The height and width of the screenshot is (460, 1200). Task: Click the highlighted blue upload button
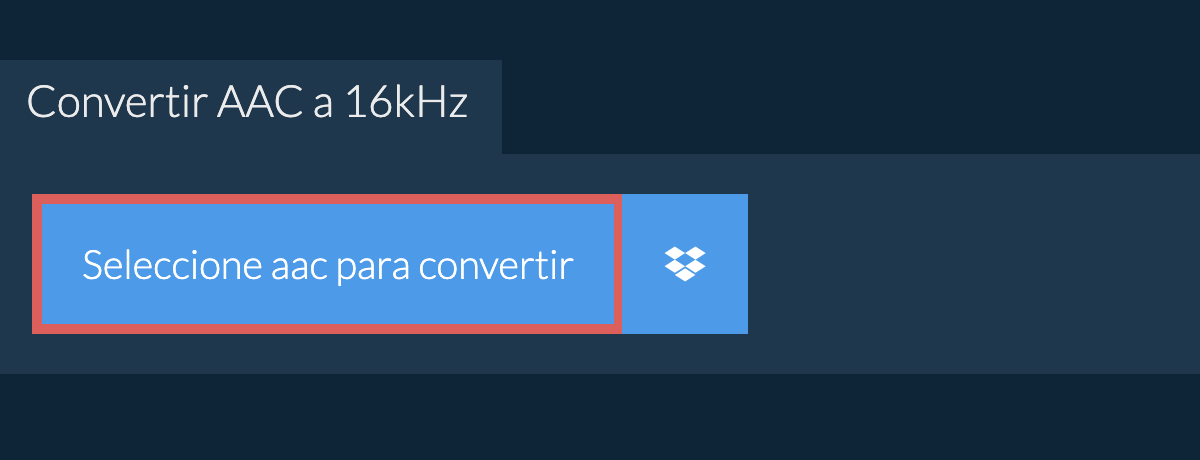coord(327,264)
